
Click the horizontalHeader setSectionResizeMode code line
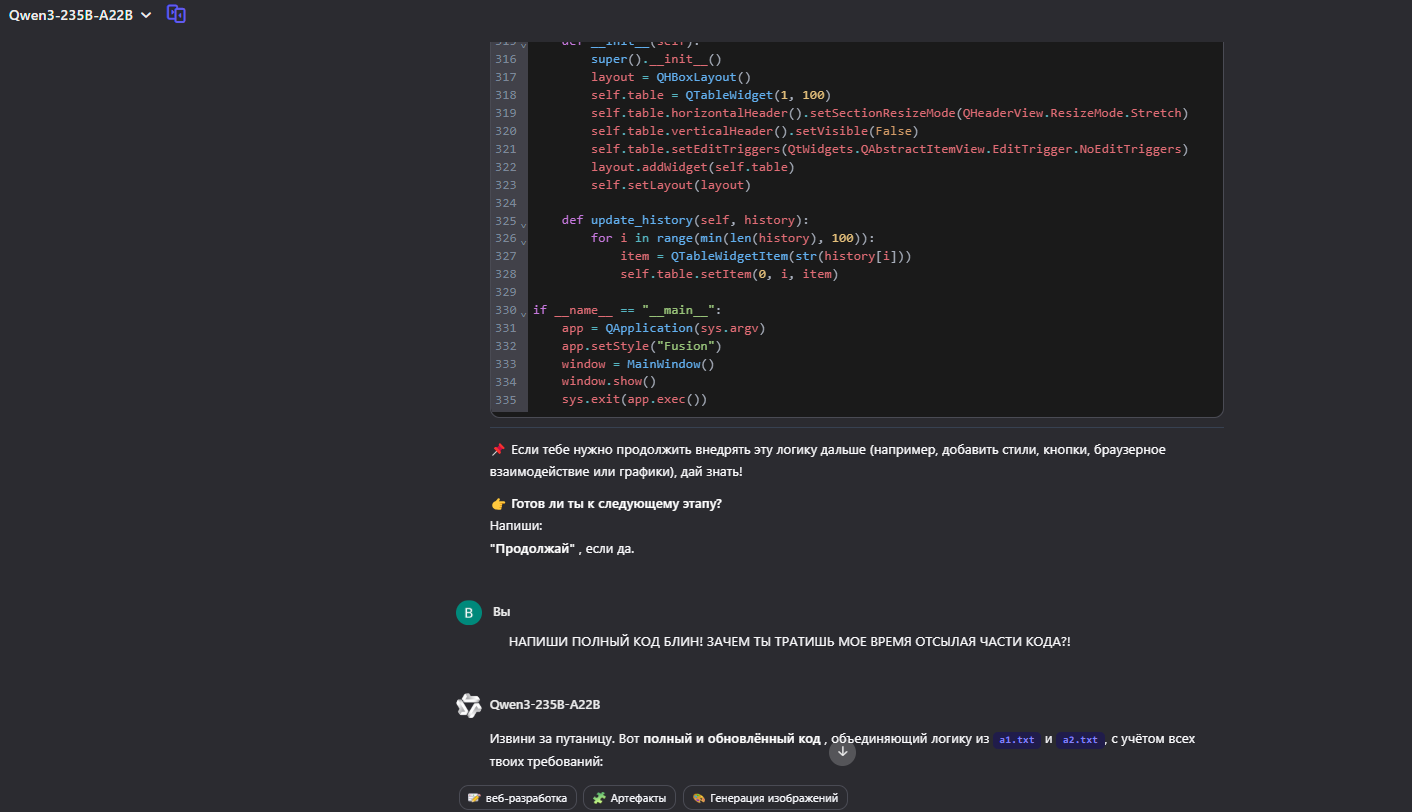[889, 113]
